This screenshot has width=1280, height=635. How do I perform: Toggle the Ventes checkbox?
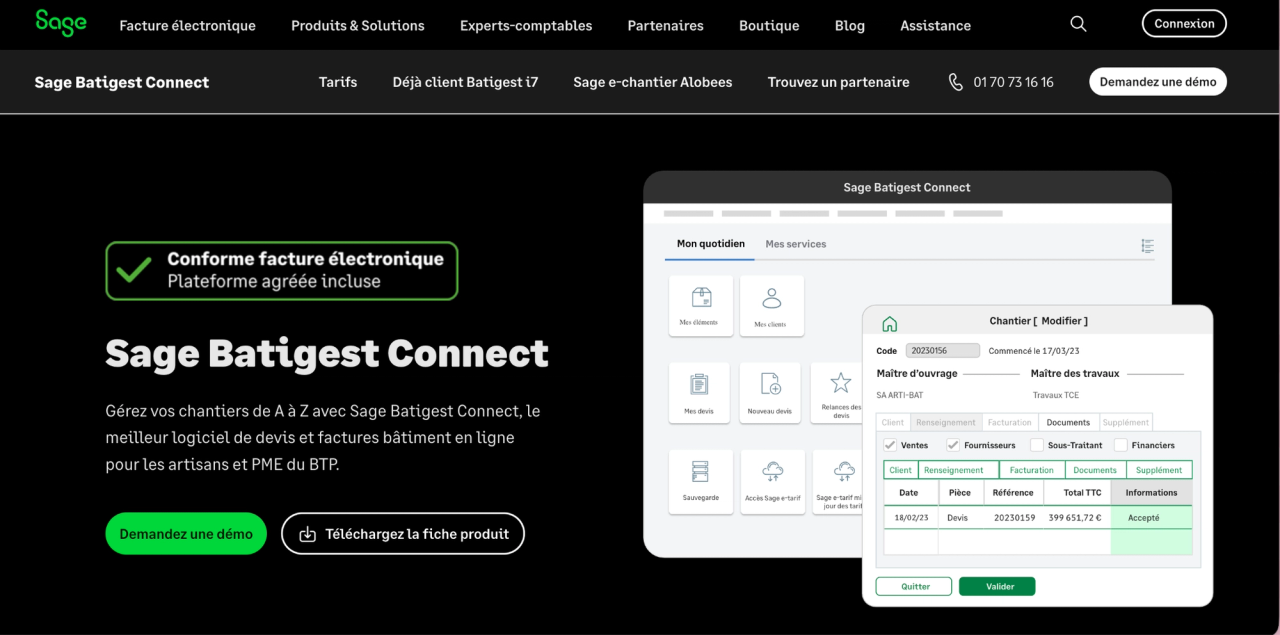(889, 445)
